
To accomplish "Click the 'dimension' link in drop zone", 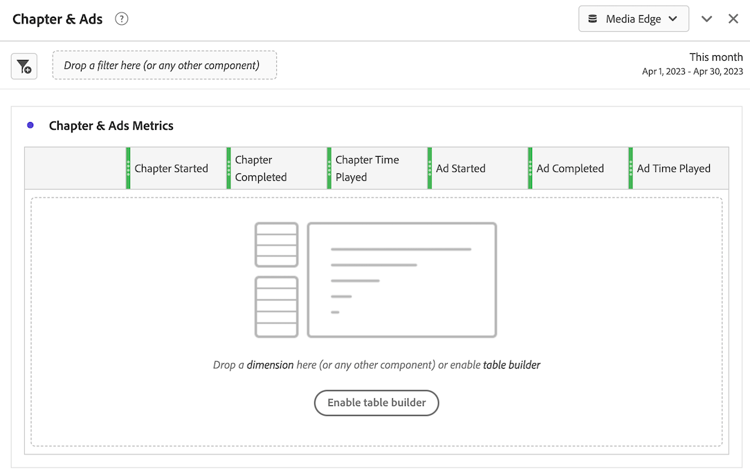I will click(270, 365).
